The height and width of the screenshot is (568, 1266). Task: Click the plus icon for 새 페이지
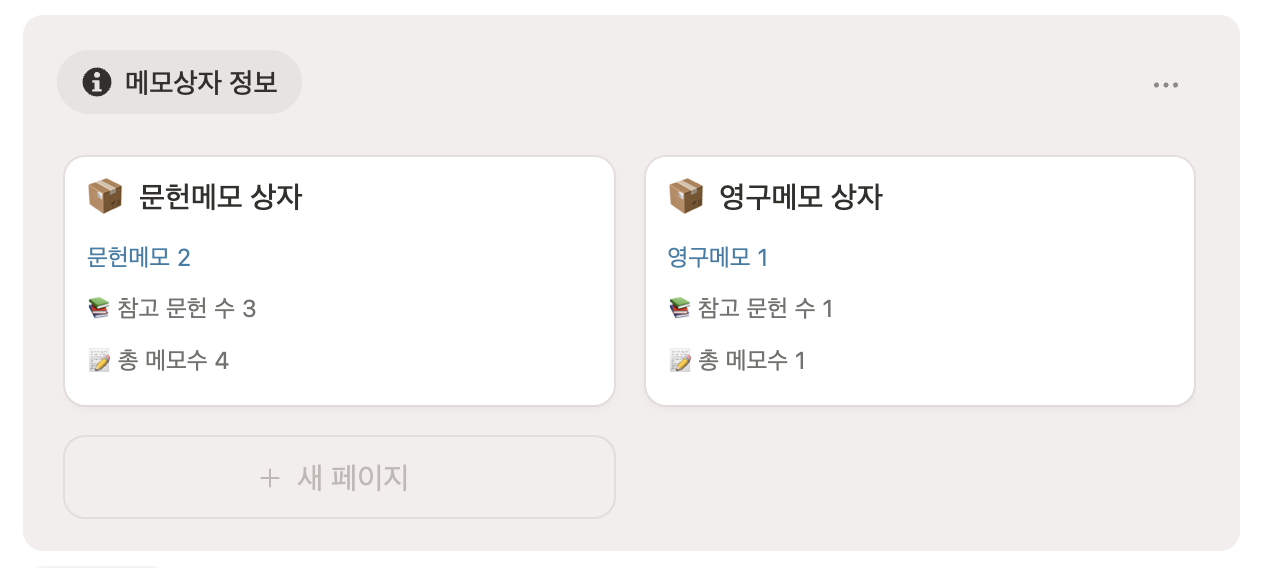pyautogui.click(x=269, y=478)
